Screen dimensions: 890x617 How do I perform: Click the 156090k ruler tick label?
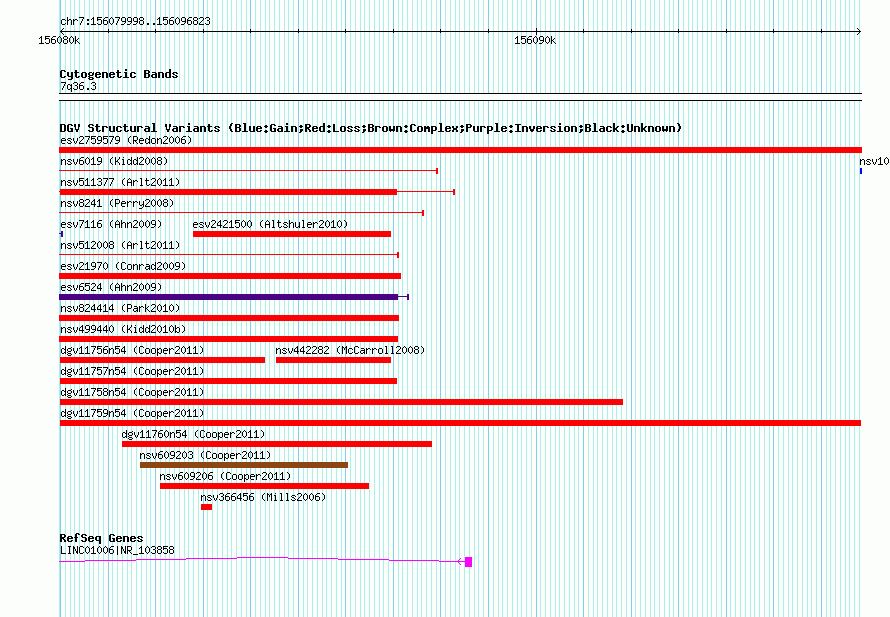[535, 40]
